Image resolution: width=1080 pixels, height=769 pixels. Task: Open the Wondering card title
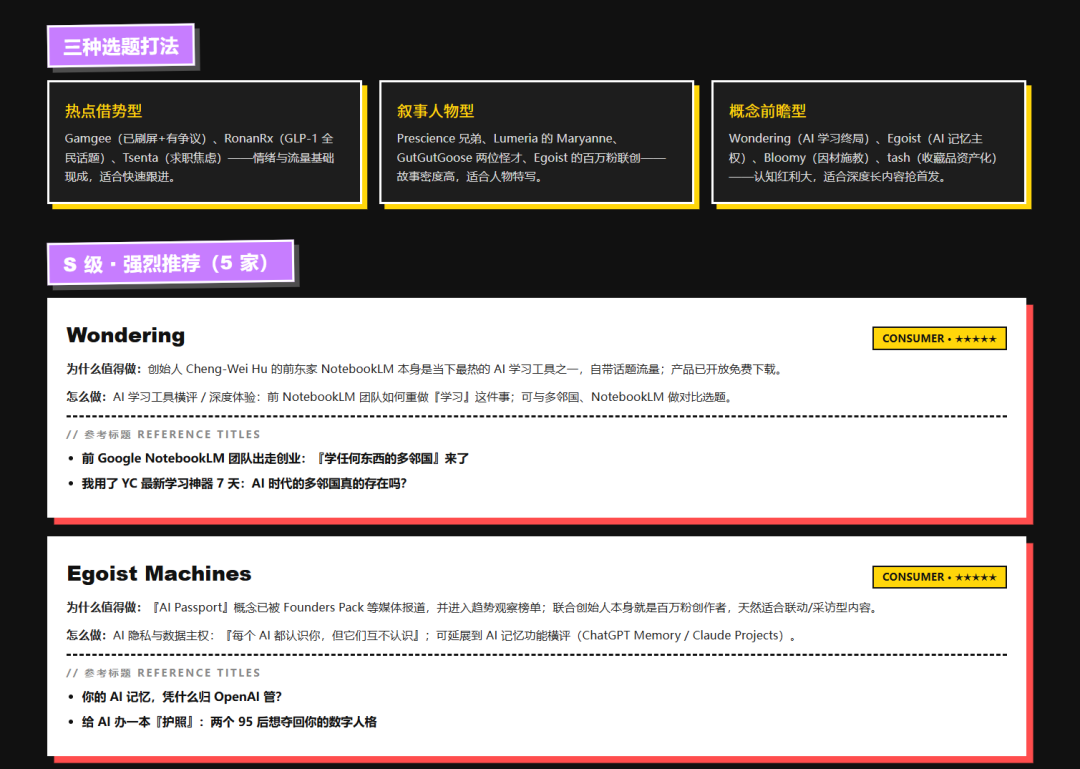pyautogui.click(x=125, y=335)
